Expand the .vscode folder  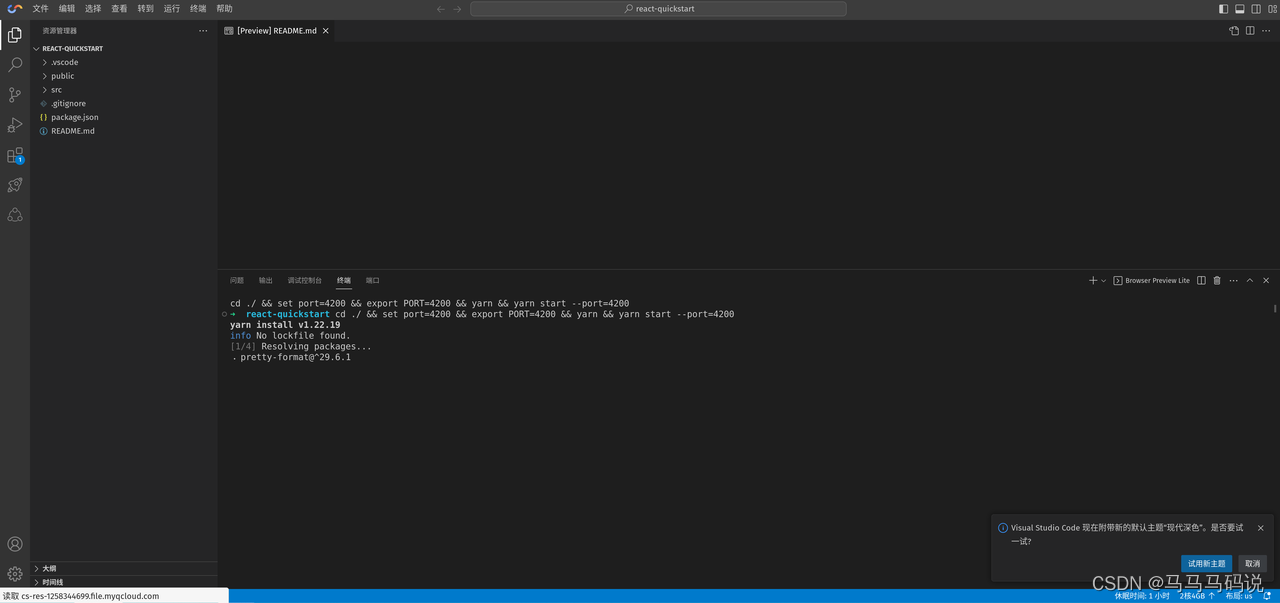pyautogui.click(x=124, y=62)
